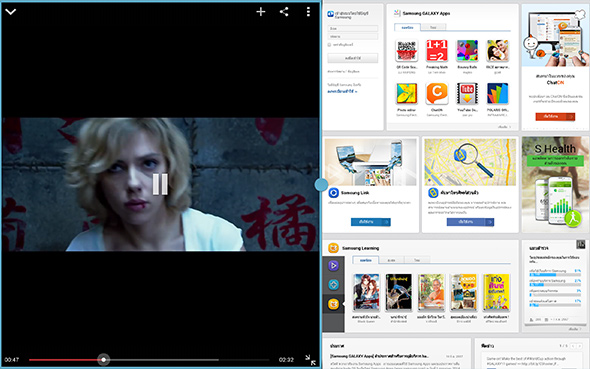Image resolution: width=590 pixels, height=369 pixels.
Task: Go to next item arrow in bottom-right panel
Action: [x=580, y=346]
